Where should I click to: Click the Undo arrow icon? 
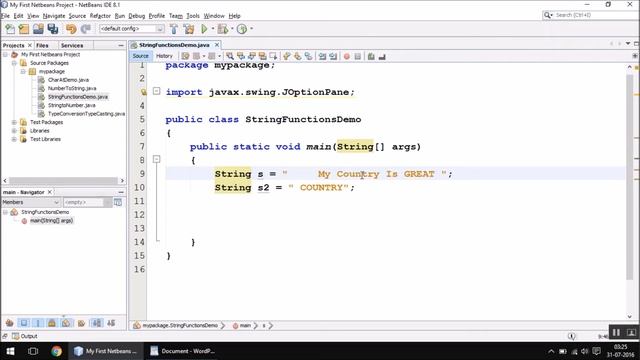[71, 29]
